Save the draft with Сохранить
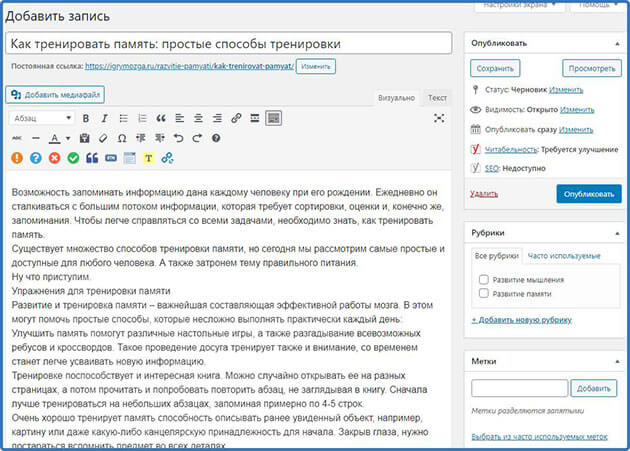 point(495,68)
